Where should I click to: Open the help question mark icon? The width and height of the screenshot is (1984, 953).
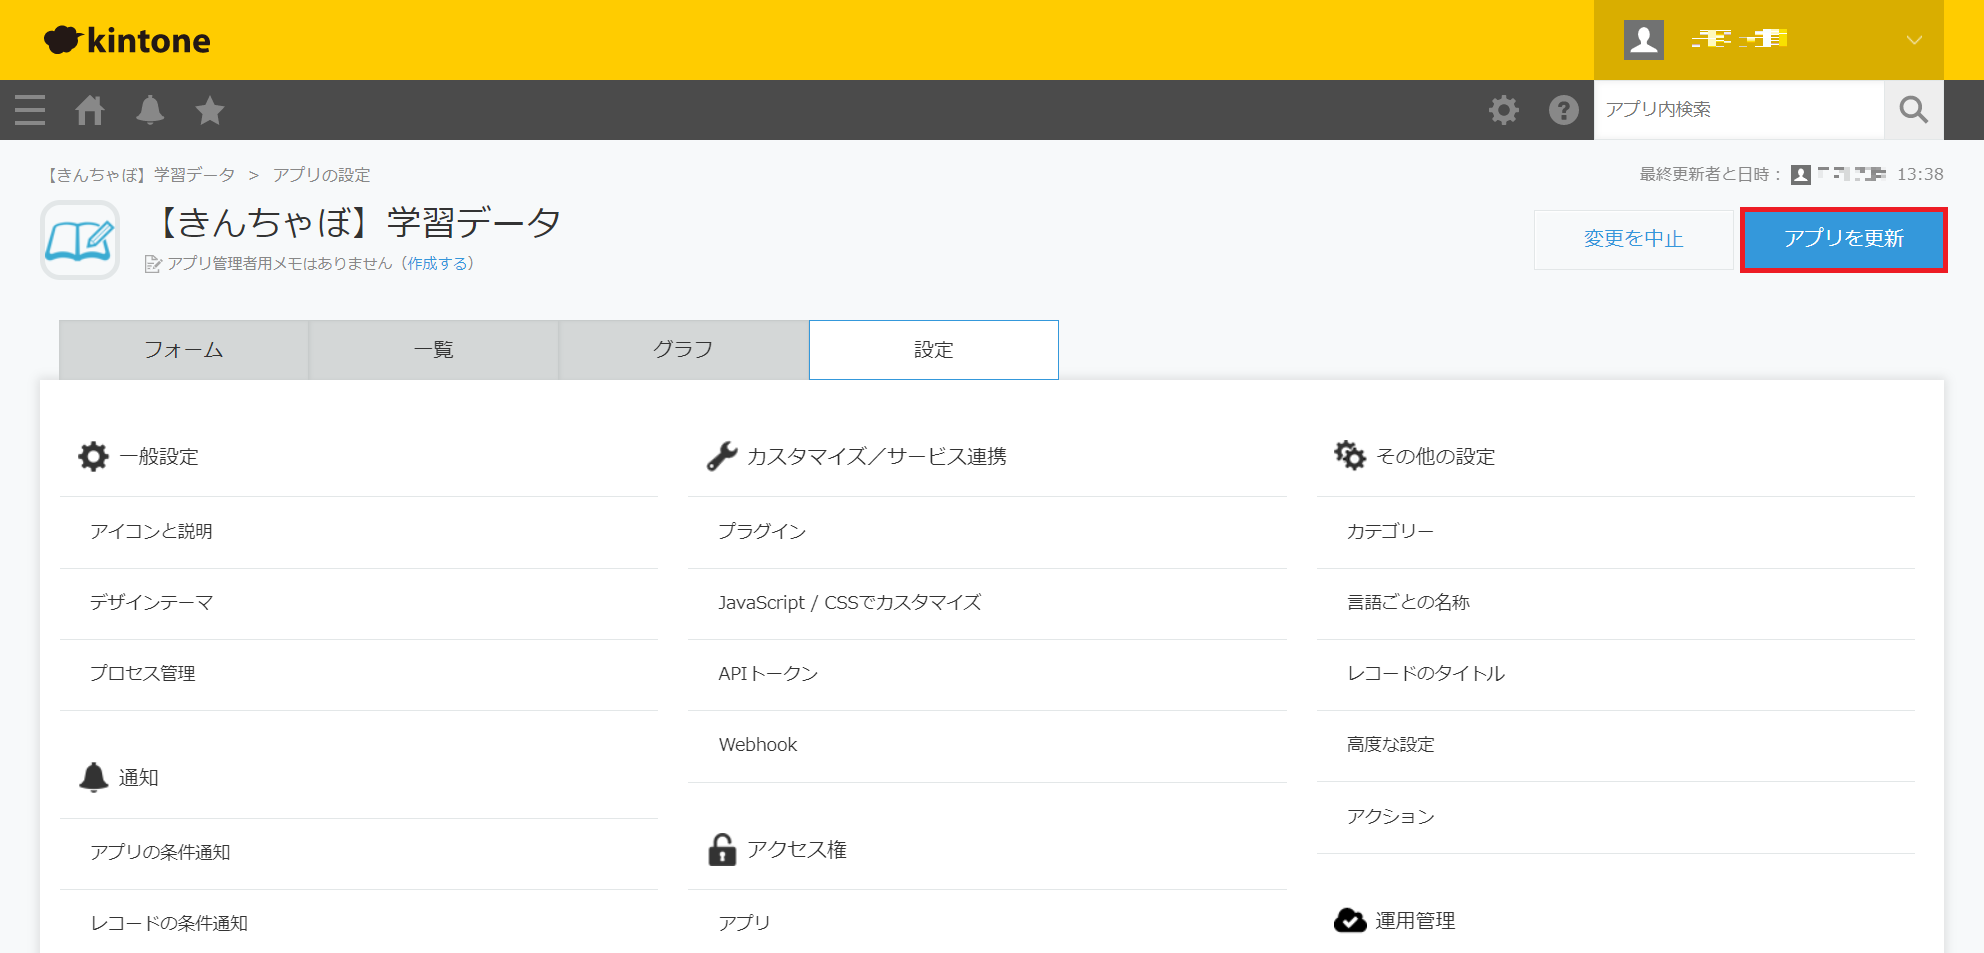(x=1563, y=110)
